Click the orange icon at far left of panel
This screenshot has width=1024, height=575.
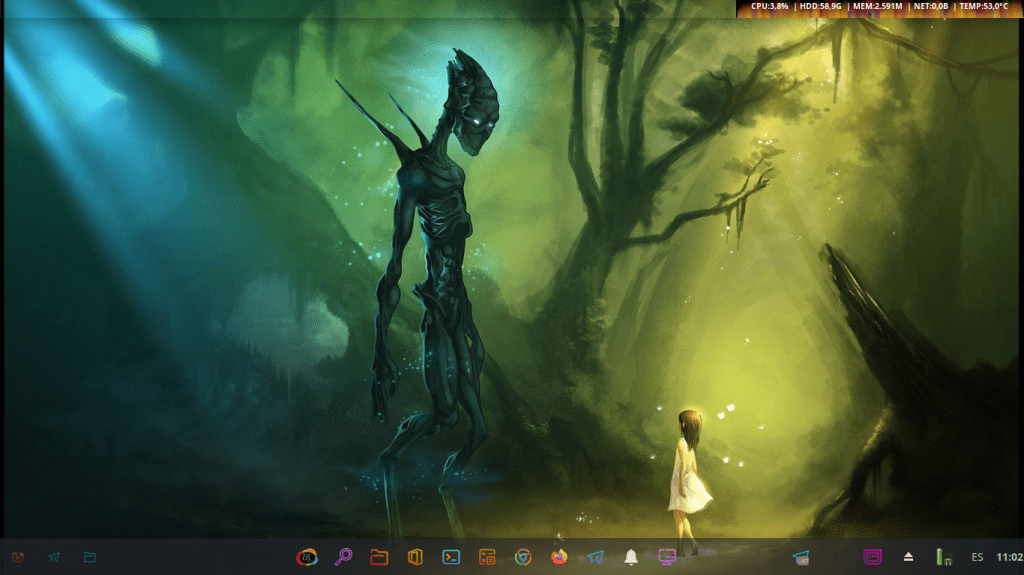(x=18, y=557)
